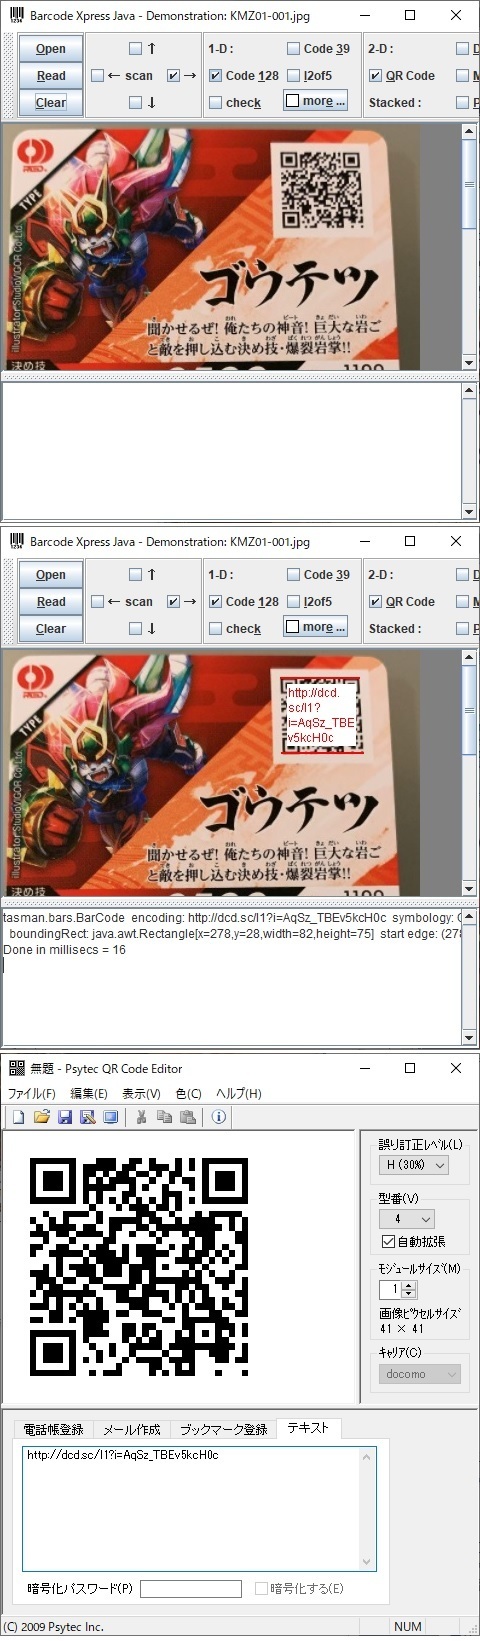Open the 誤り訂正レベル H (30%) dropdown

(x=414, y=1165)
